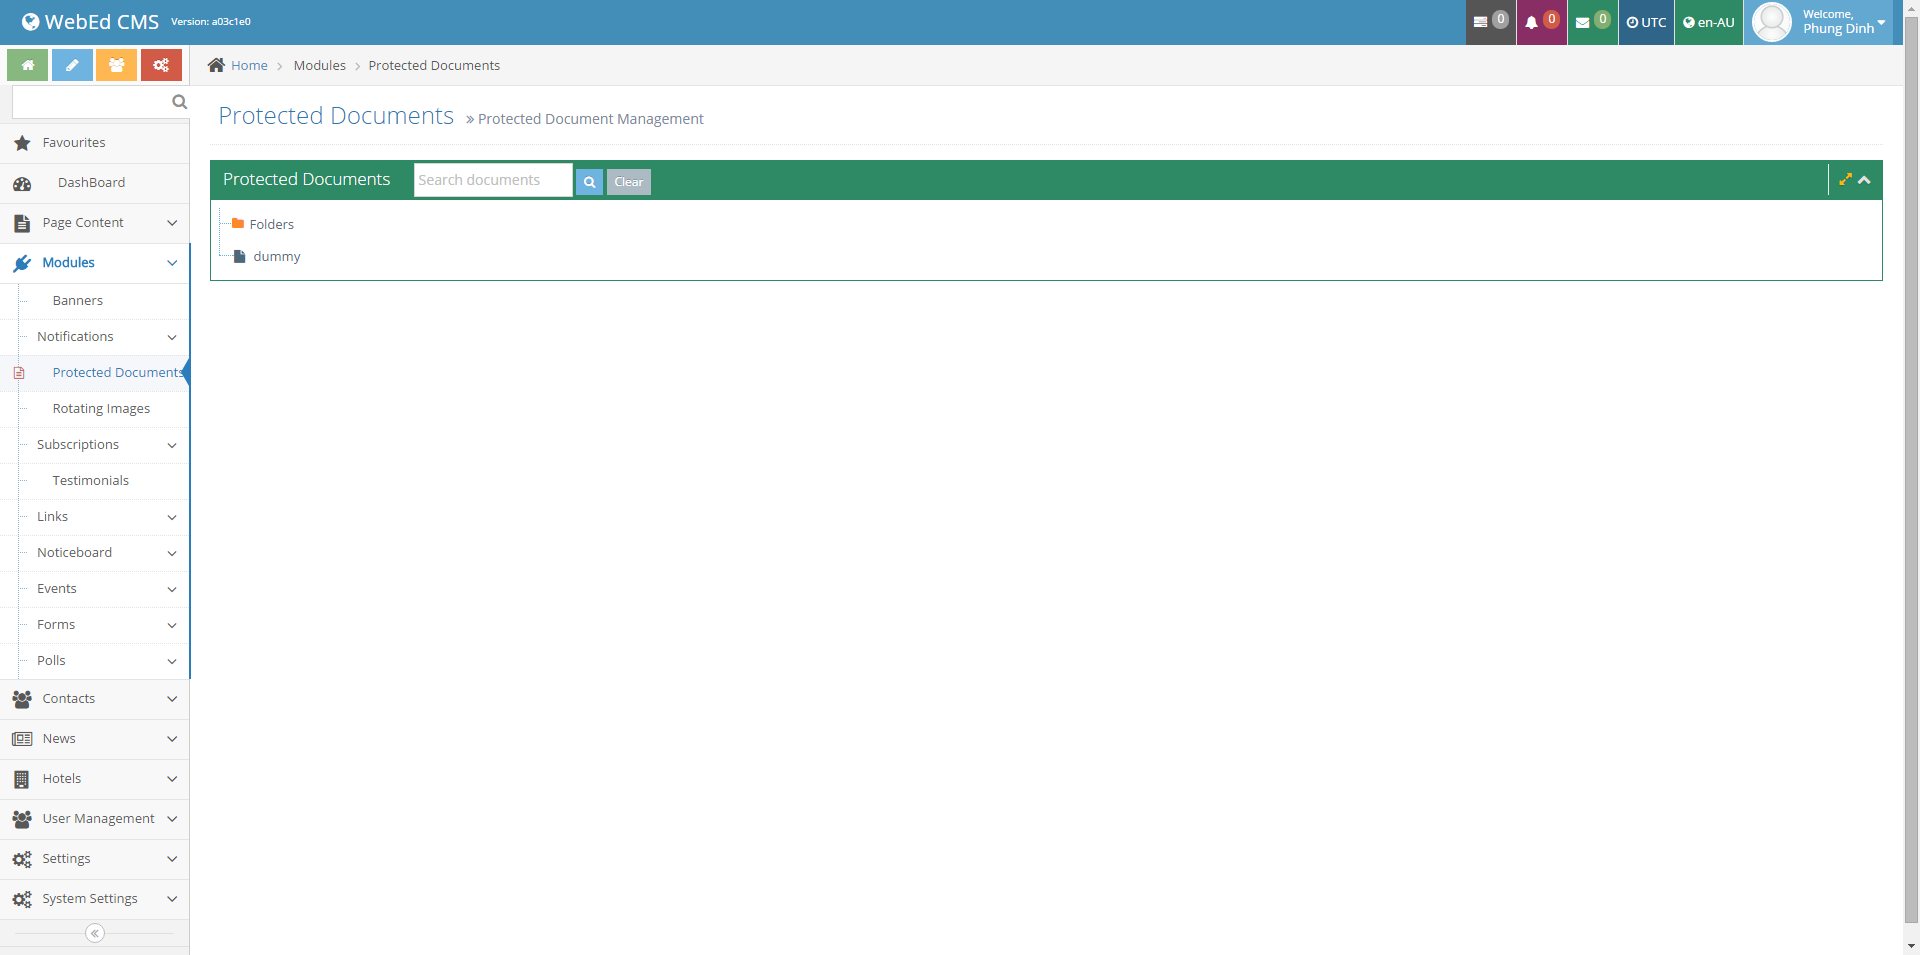1920x955 pixels.
Task: Open the user profile dropdown
Action: [x=1819, y=22]
